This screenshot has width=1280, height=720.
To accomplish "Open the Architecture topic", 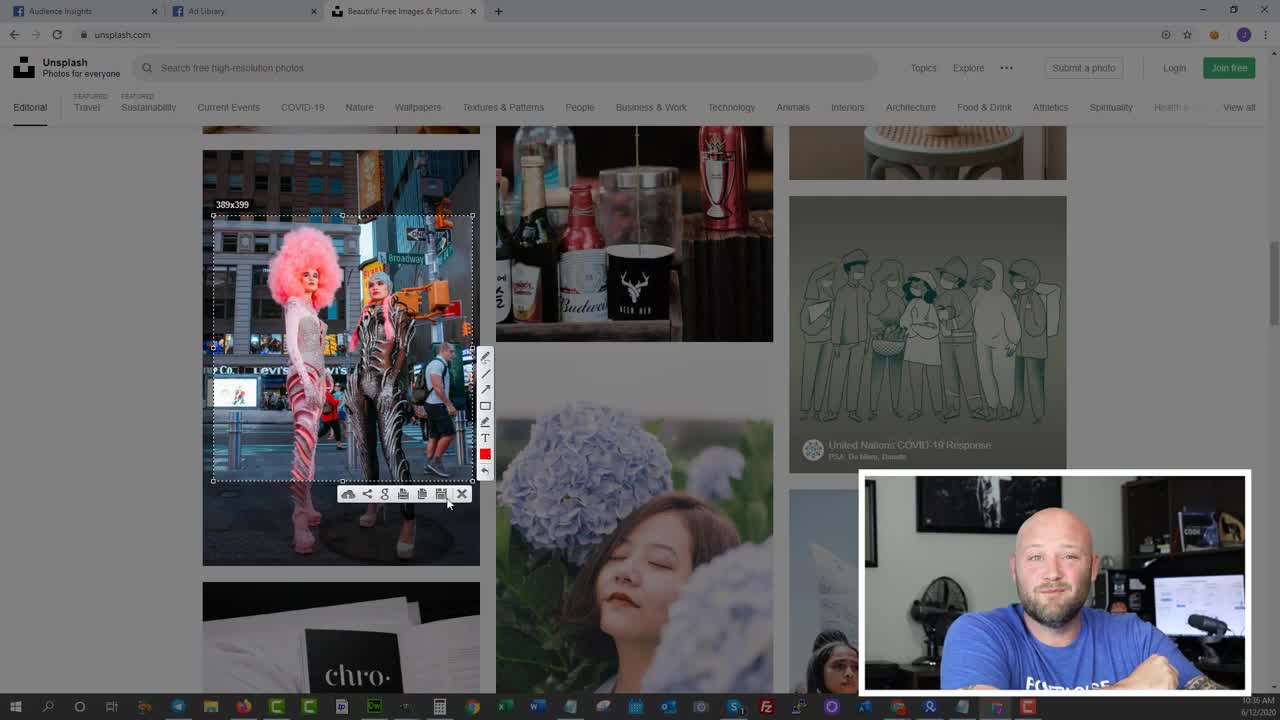I will (910, 107).
